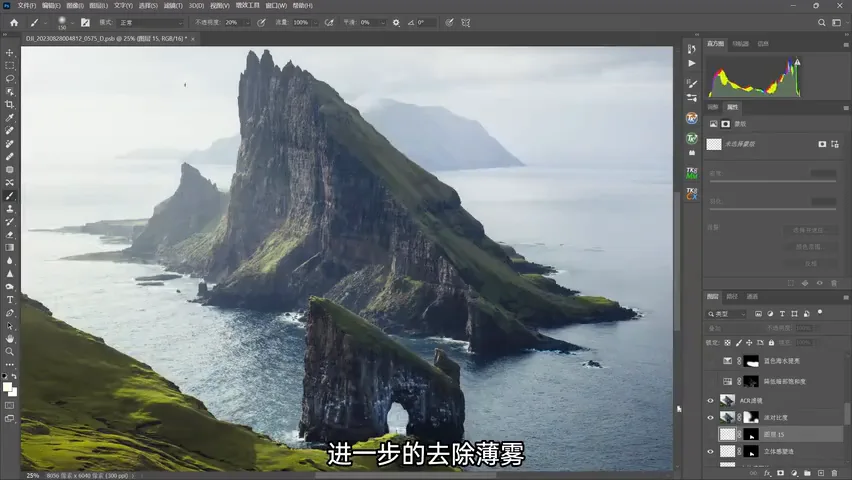Open the Actions play panel icon
Screen dimensions: 852x480
click(x=692, y=64)
